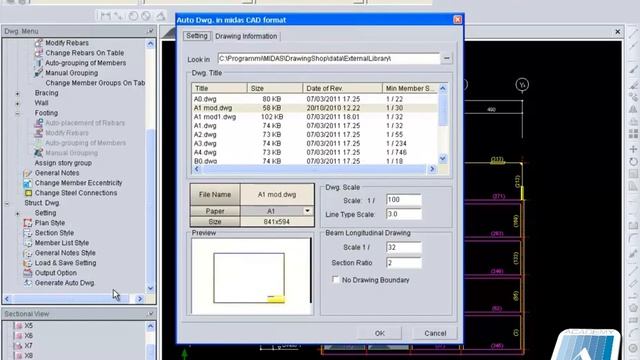640x360 pixels.
Task: Click the Load & Save Setting icon
Action: coord(28,263)
